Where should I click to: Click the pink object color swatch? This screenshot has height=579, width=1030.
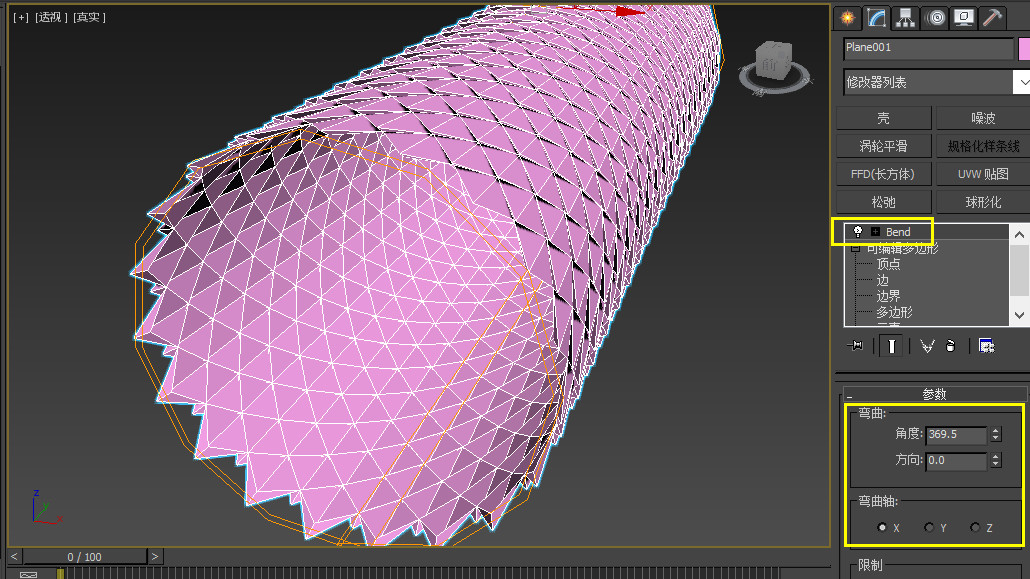click(1024, 49)
